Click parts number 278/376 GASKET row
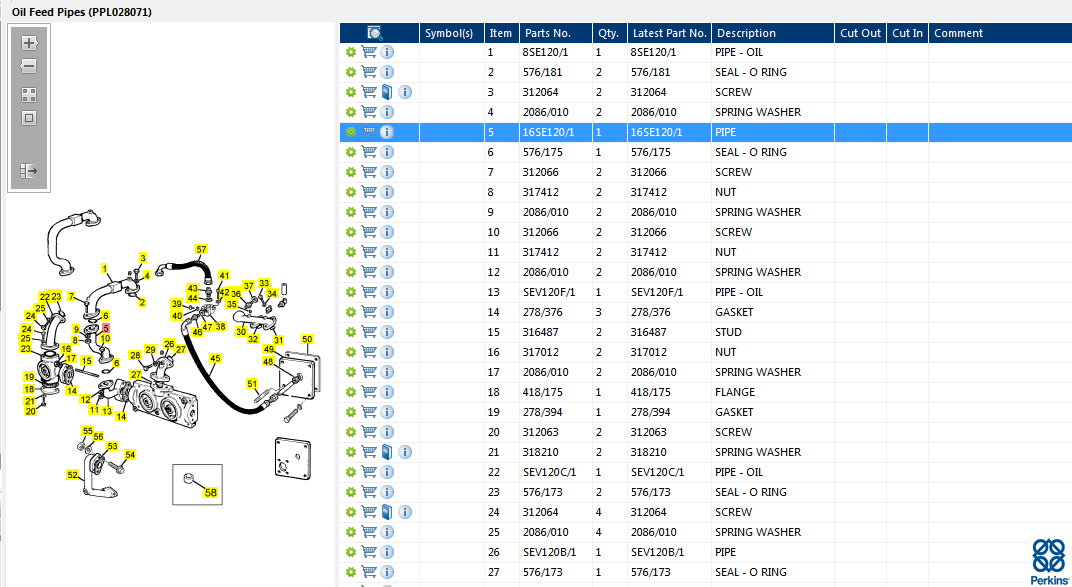Screen dimensions: 1072x587 [542, 312]
